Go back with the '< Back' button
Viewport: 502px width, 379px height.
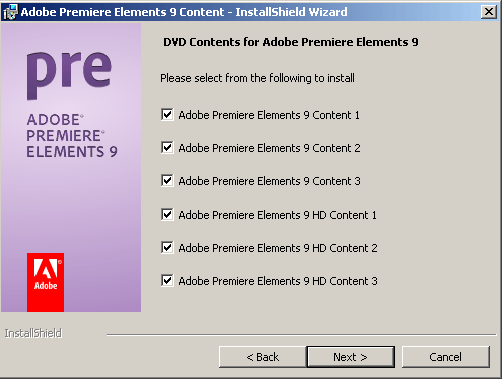[262, 357]
